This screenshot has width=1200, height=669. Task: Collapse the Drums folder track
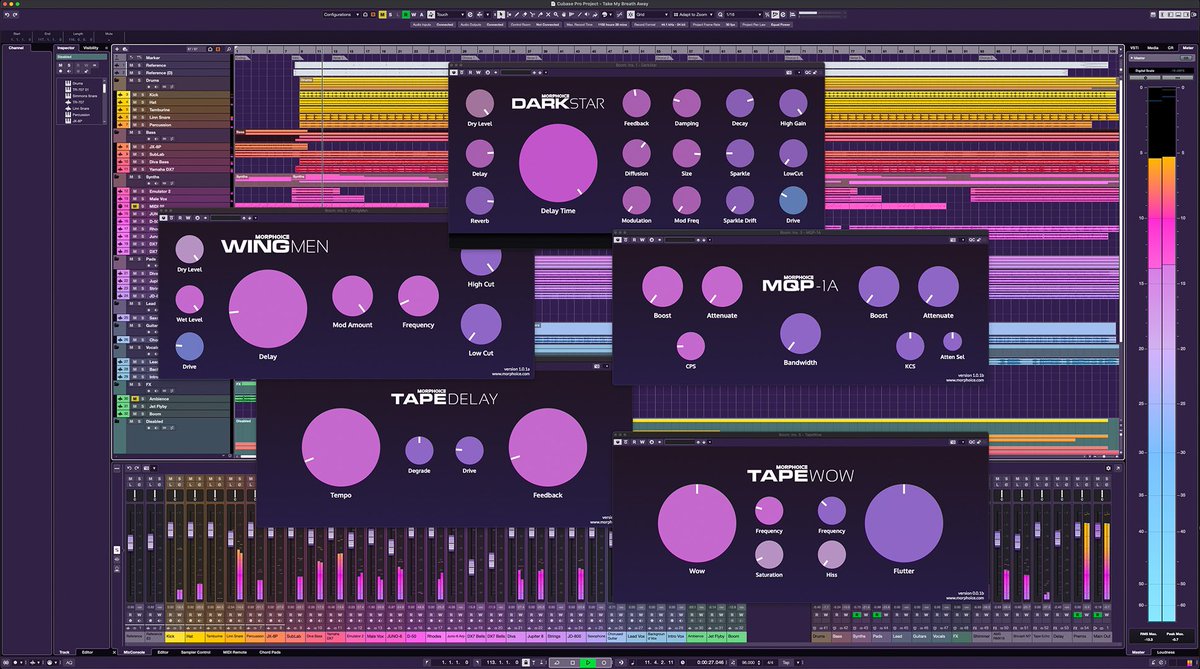click(x=116, y=80)
